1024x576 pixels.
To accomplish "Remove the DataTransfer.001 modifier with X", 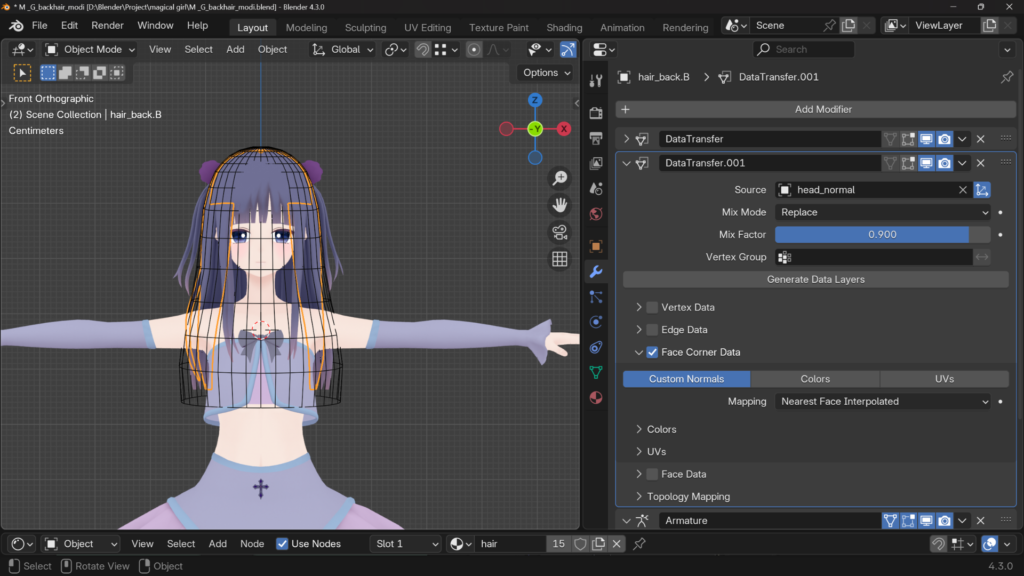I will (981, 163).
